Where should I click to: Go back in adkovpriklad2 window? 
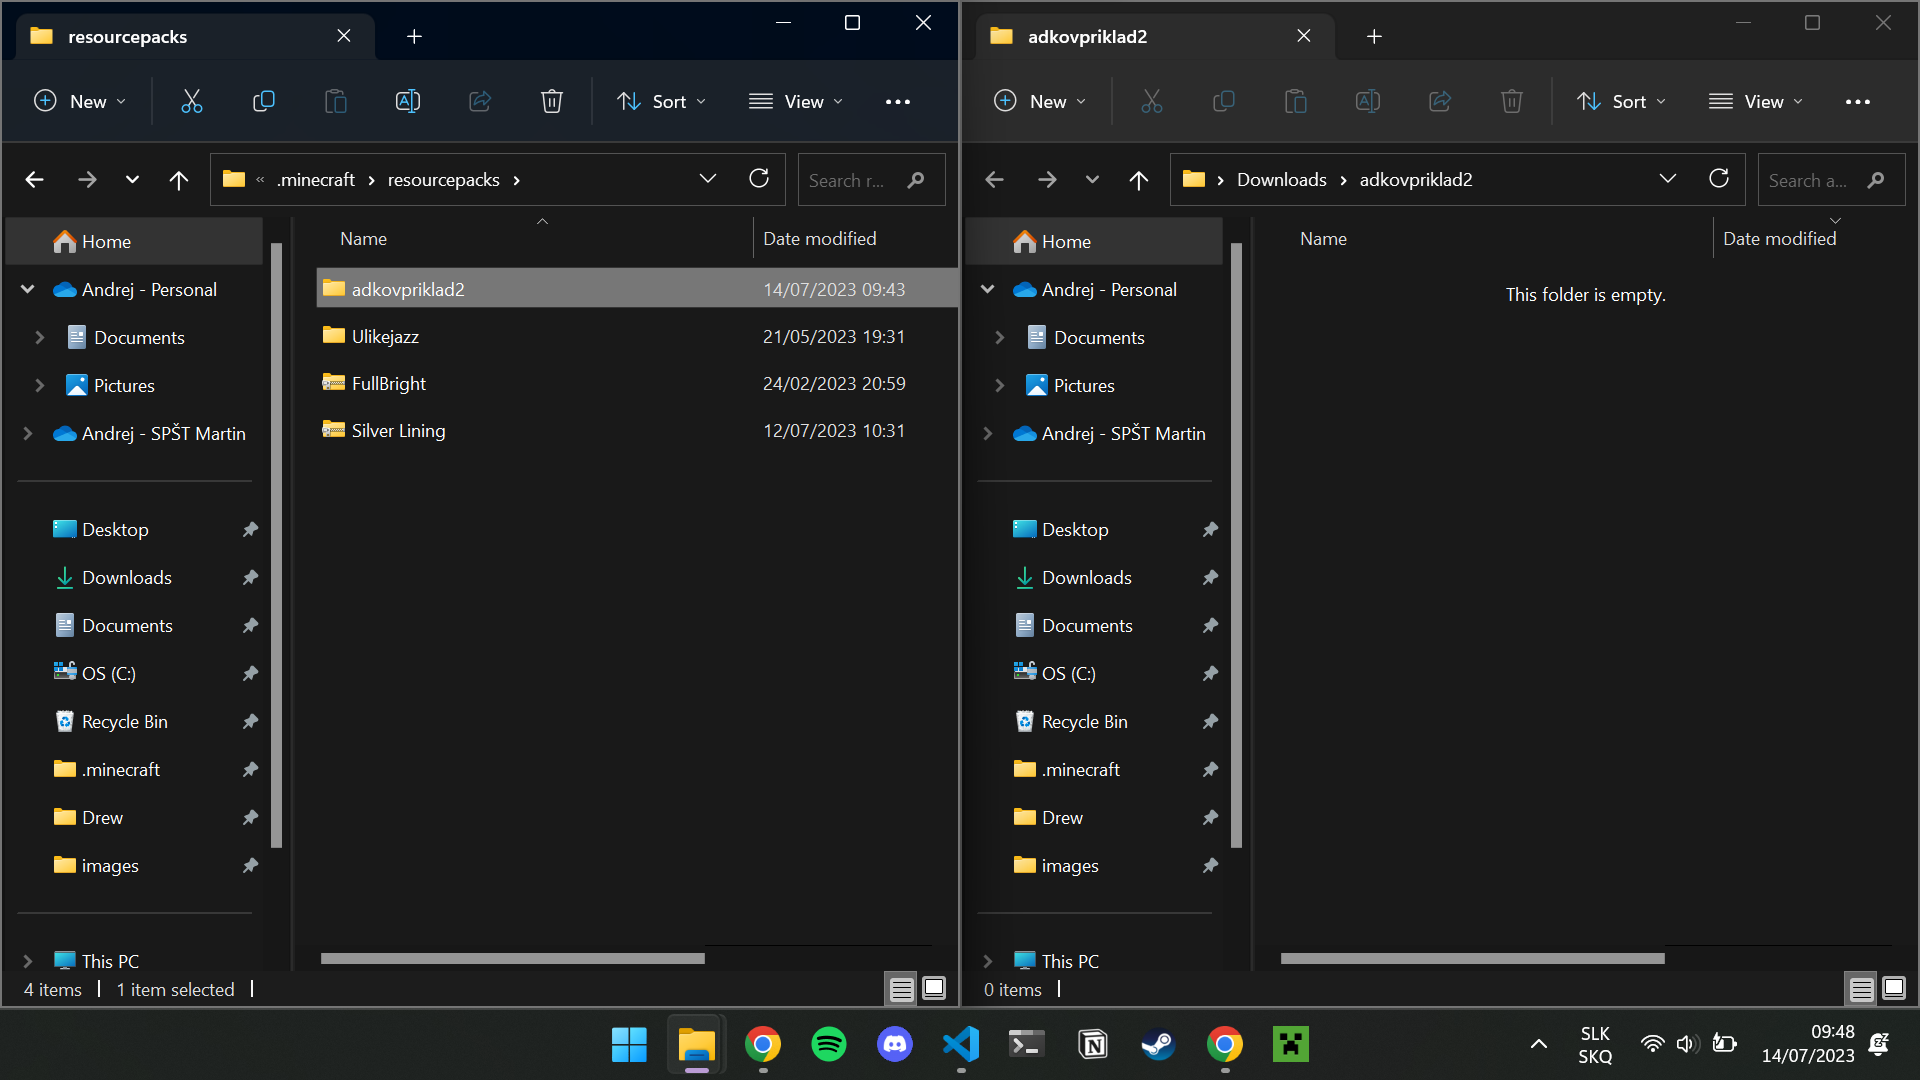pos(994,180)
